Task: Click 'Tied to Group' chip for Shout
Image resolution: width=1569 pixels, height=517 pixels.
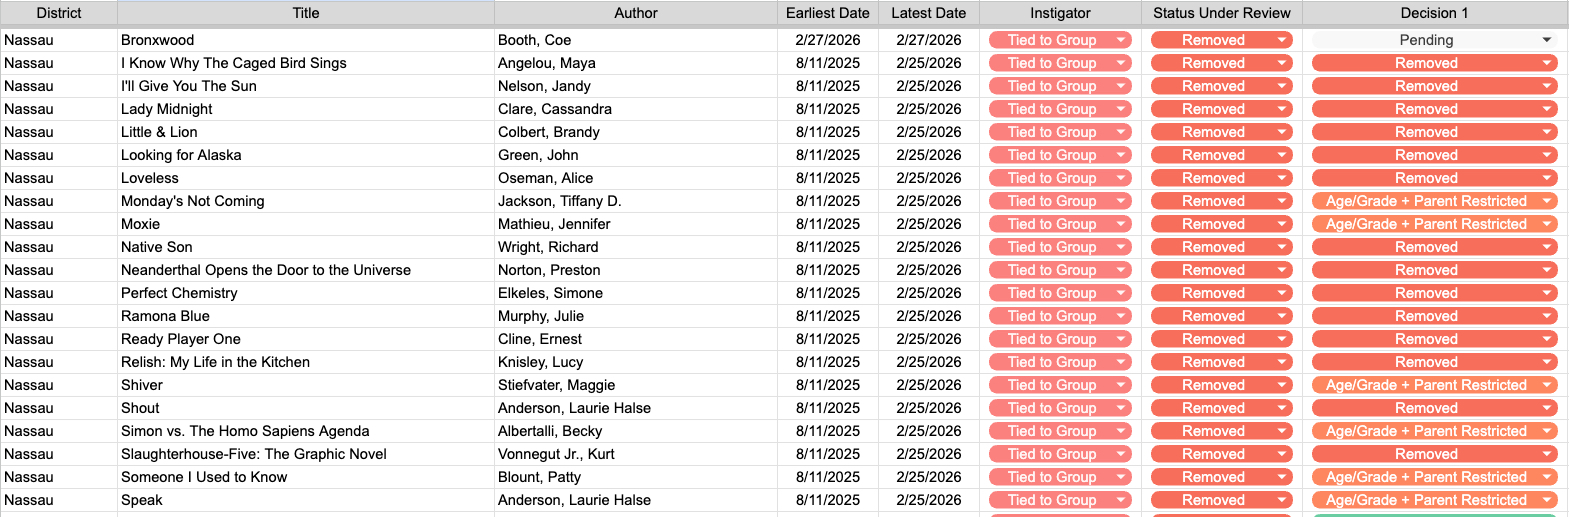Action: 1052,408
